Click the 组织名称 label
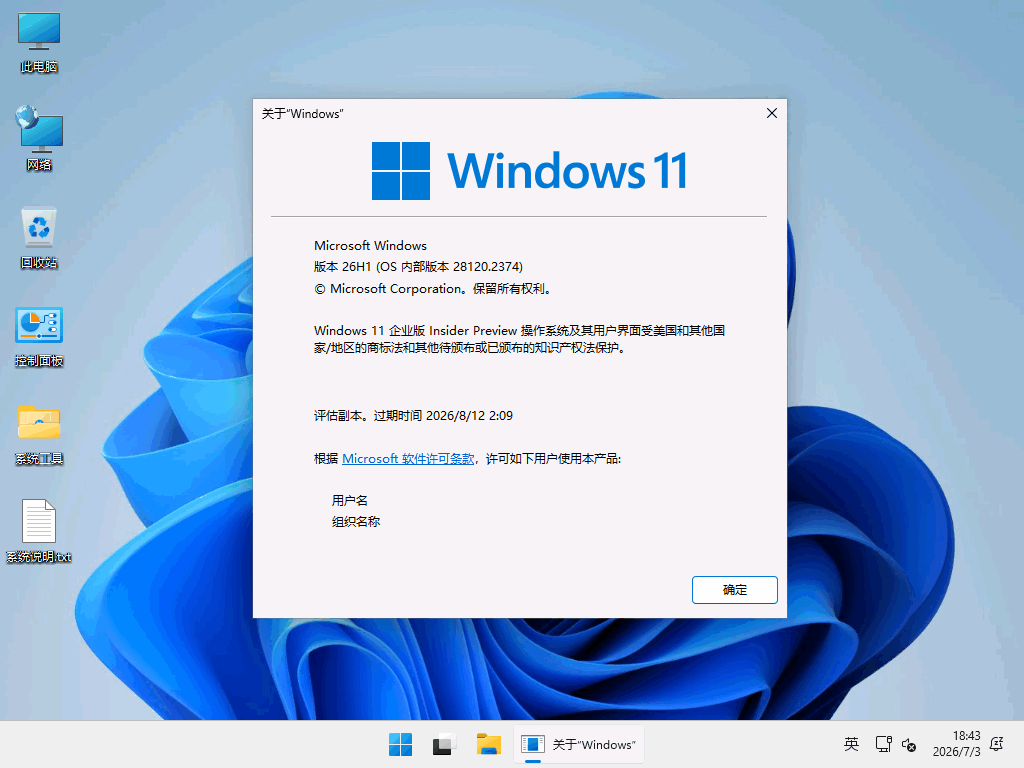1024x768 pixels. point(355,522)
